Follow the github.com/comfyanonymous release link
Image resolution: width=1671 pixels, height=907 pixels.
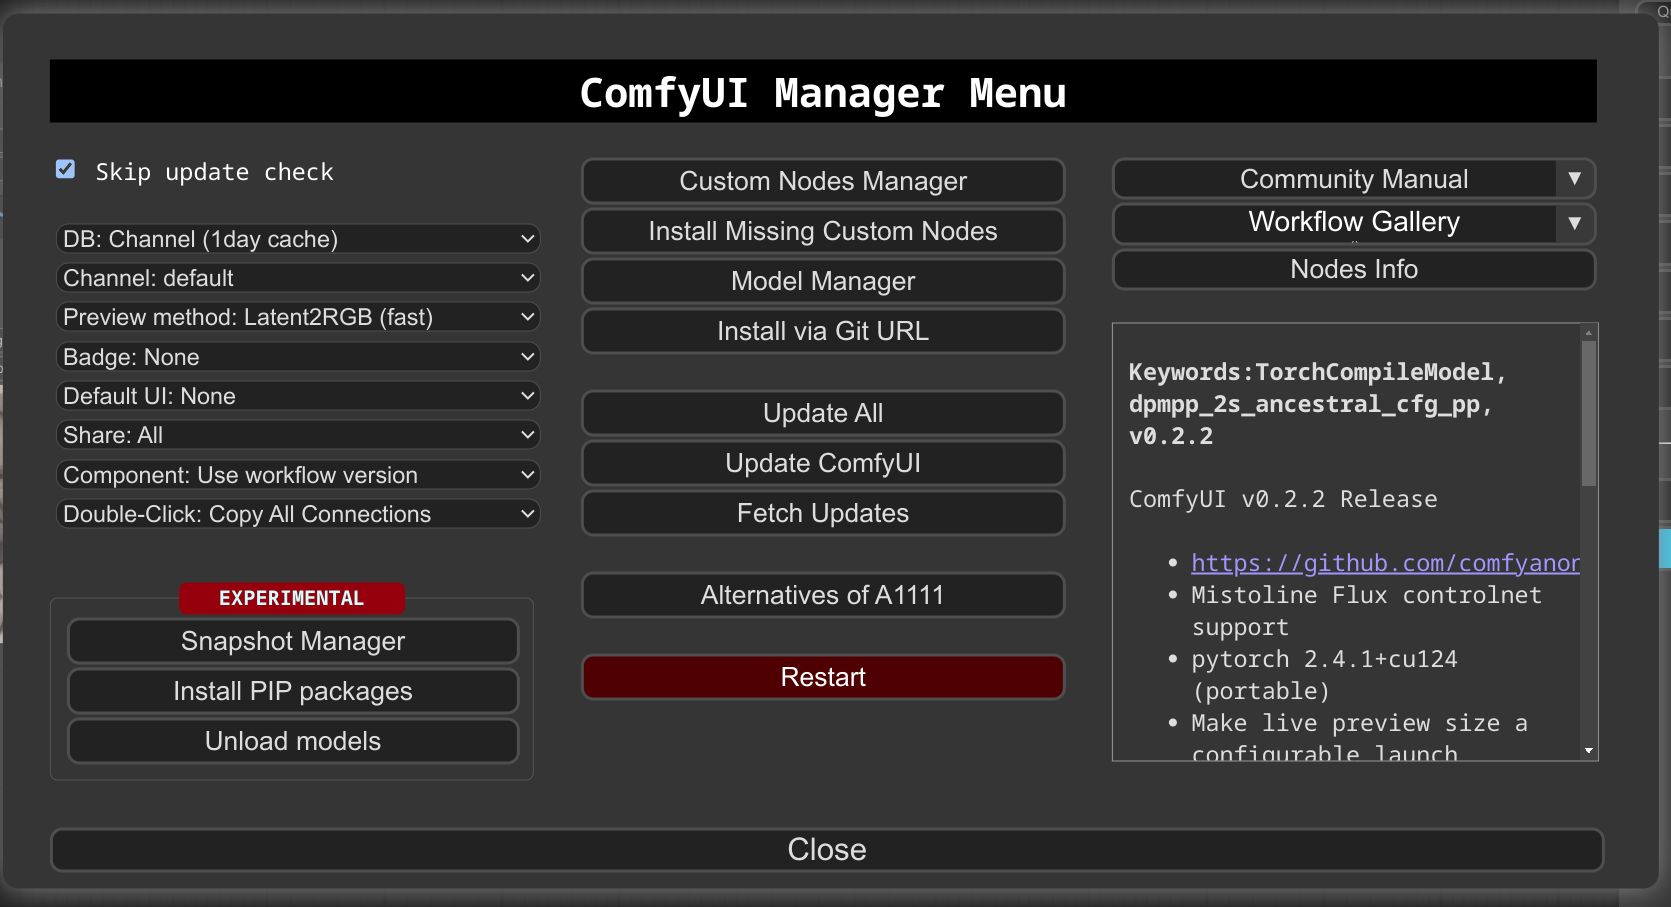[1384, 563]
